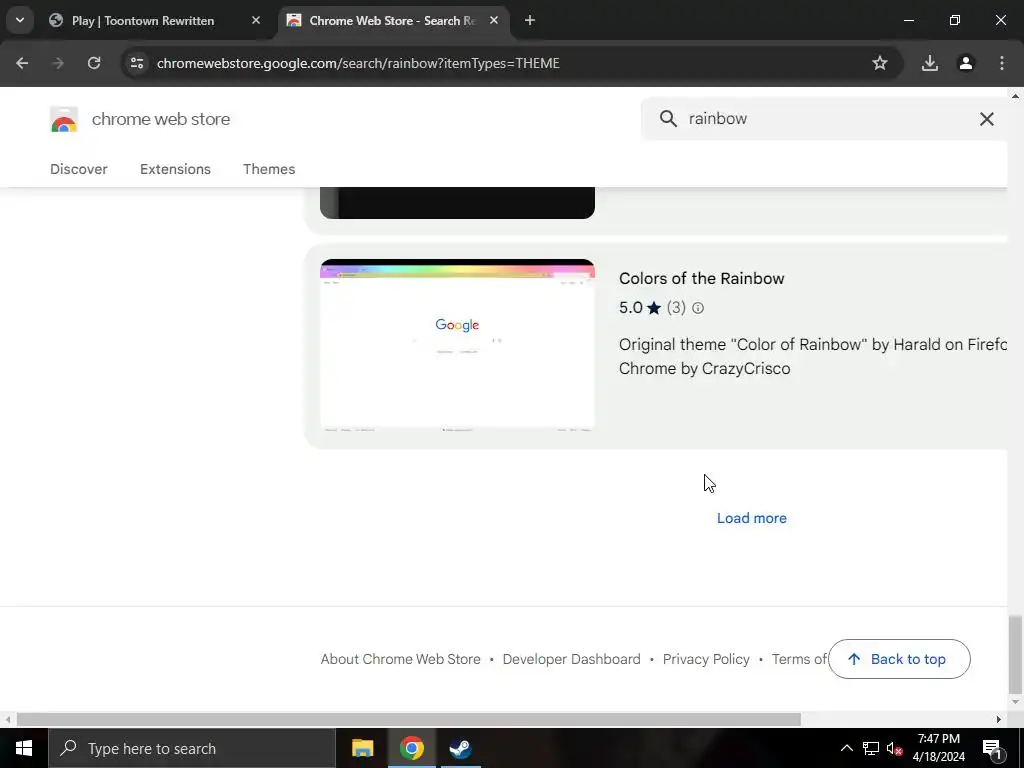Click the browser back arrow
Viewport: 1024px width, 768px height.
point(22,63)
